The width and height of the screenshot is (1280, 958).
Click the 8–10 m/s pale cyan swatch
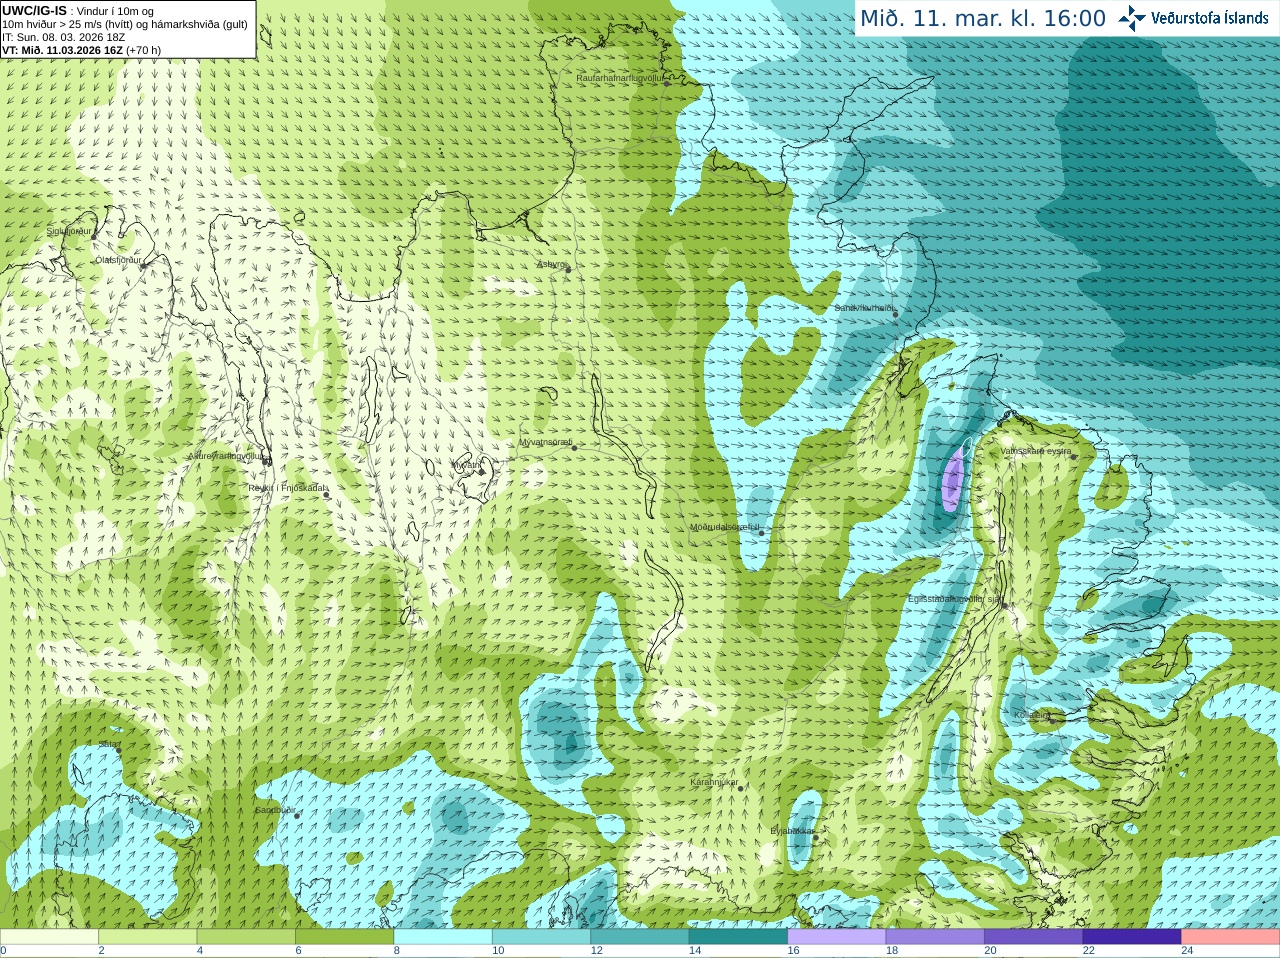tap(443, 937)
